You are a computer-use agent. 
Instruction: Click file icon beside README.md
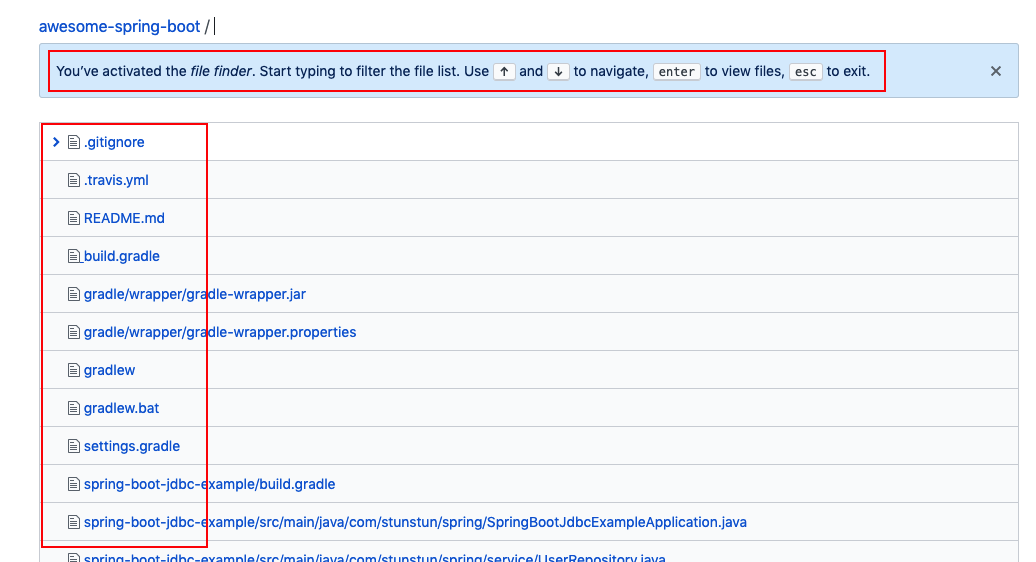[x=74, y=218]
